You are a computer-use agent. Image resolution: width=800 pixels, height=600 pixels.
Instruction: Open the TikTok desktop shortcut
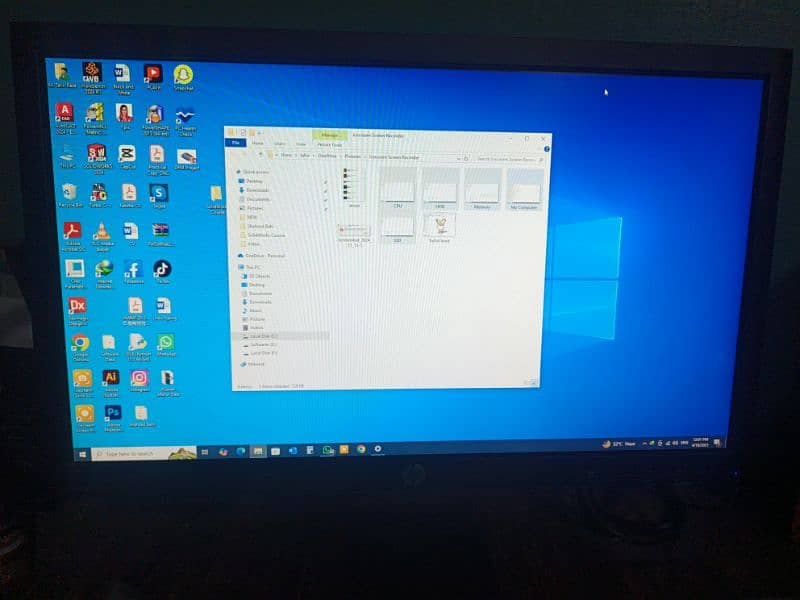coord(162,272)
